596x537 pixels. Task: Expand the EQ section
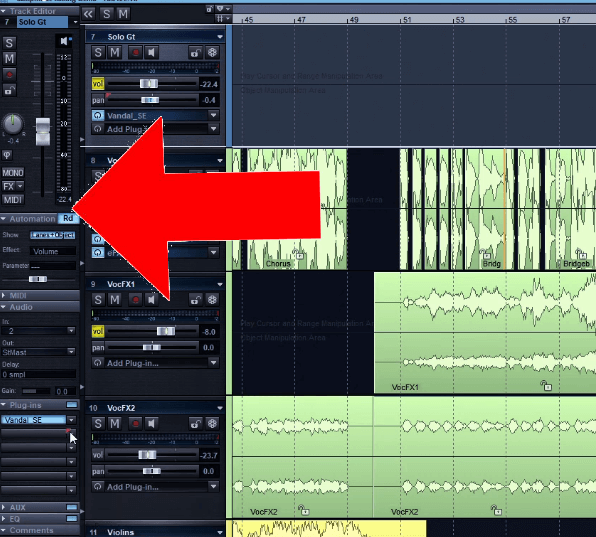[x=3, y=519]
